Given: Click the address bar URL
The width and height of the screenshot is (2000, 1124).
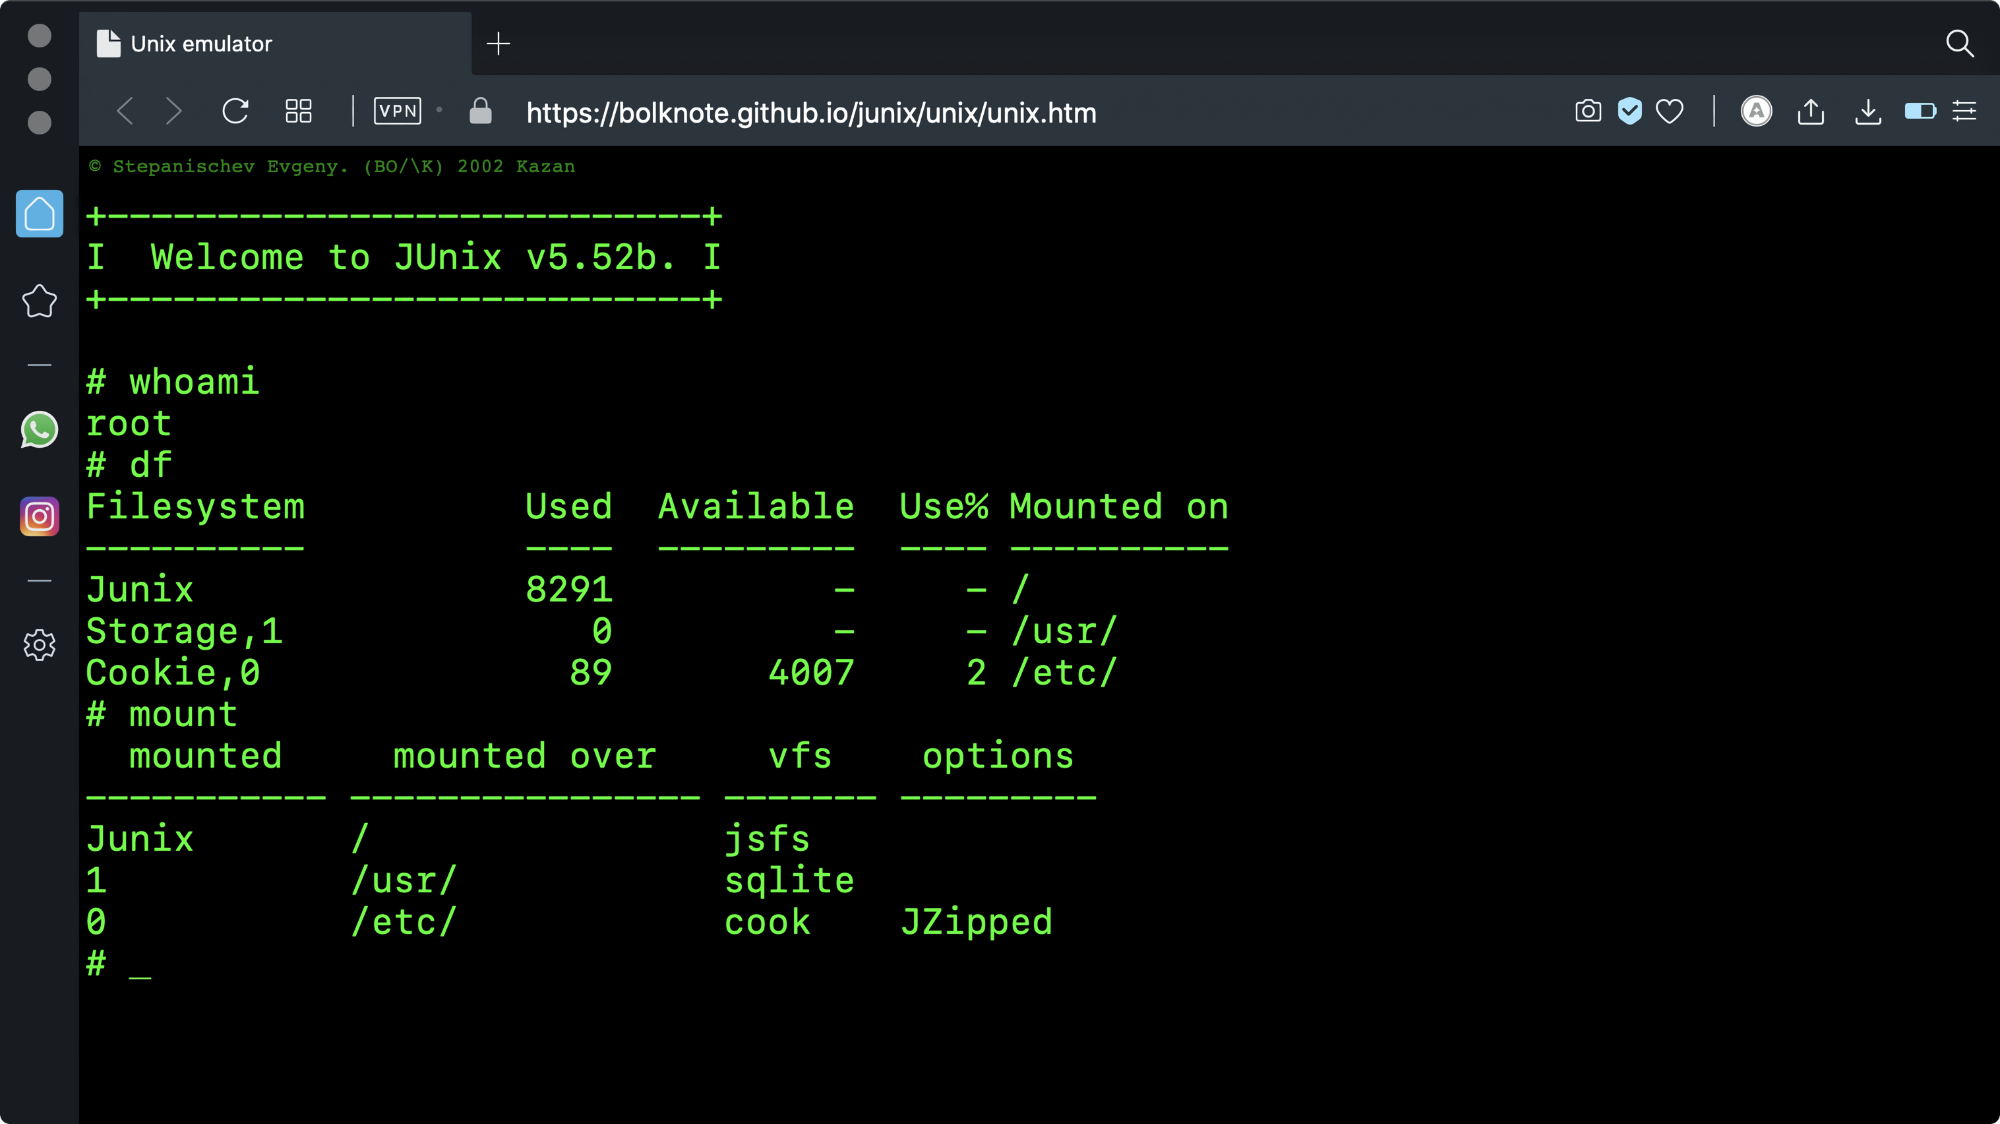Looking at the screenshot, I should coord(810,113).
